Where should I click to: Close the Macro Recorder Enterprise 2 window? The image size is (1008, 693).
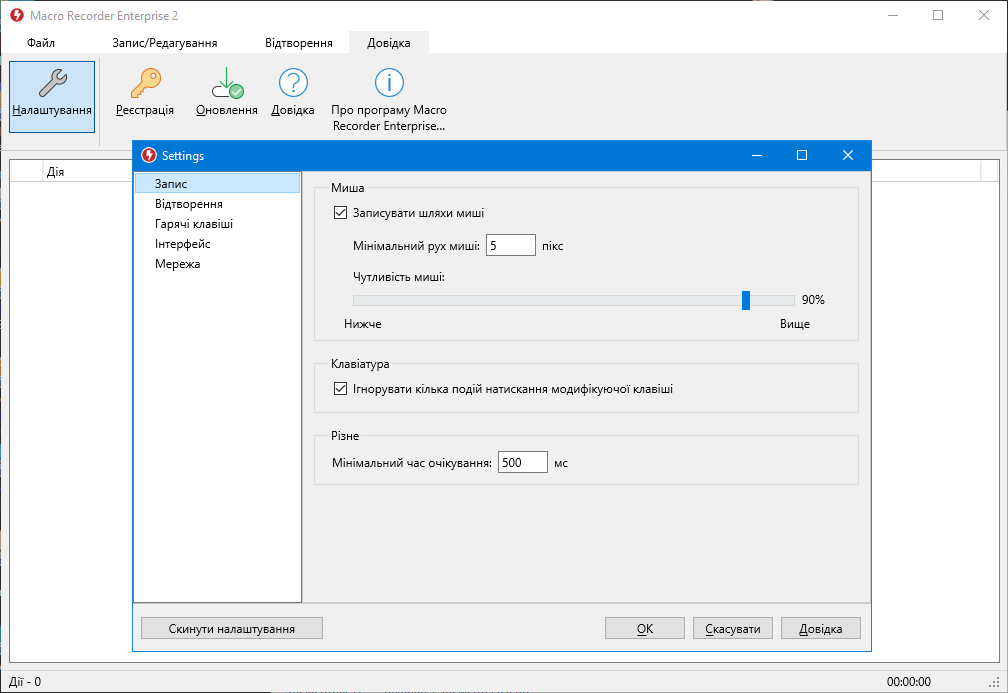984,15
